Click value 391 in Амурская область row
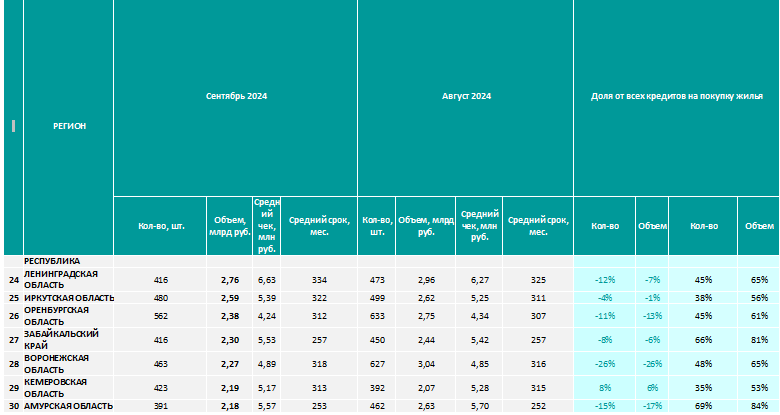Image resolution: width=780 pixels, height=415 pixels. [x=161, y=407]
